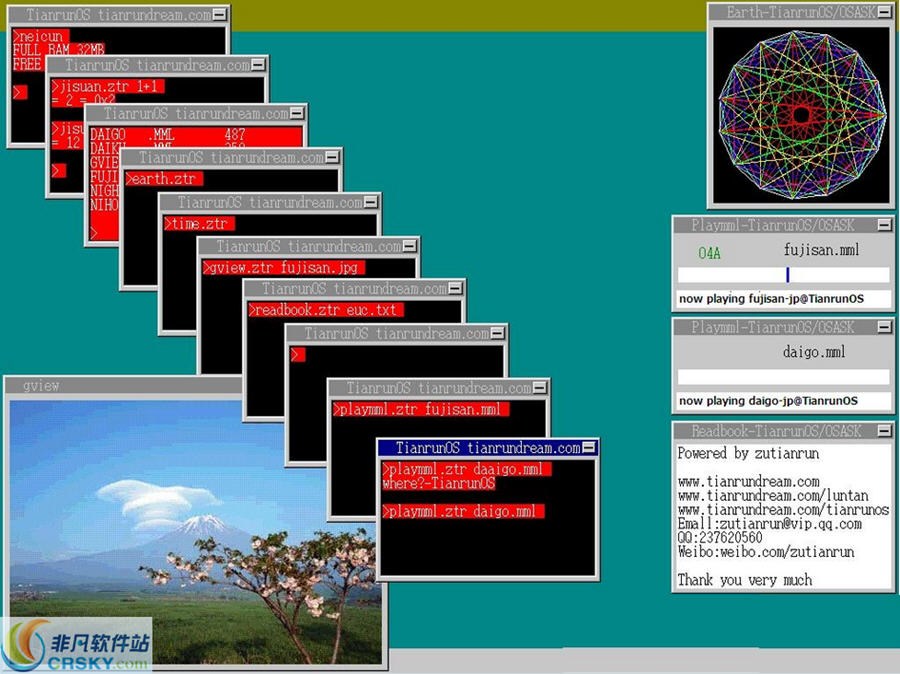Click the now playing fujisan-jp status bar
Viewport: 900px width, 674px height.
pos(783,297)
